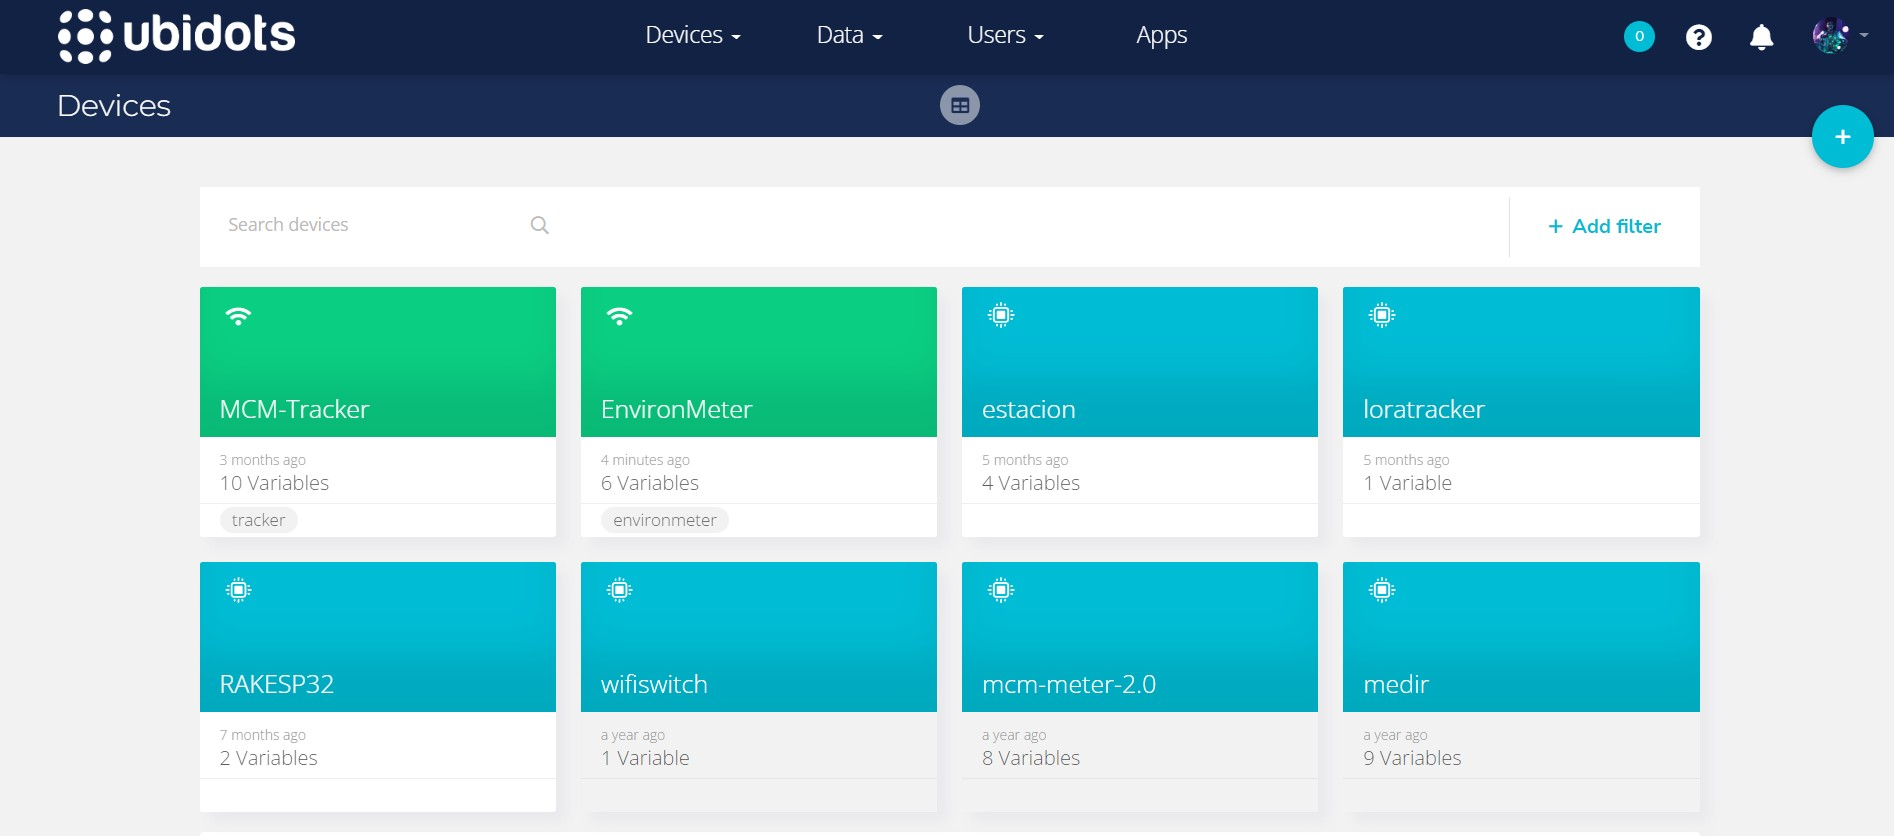
Task: Click the Devices page heading
Action: click(x=114, y=106)
